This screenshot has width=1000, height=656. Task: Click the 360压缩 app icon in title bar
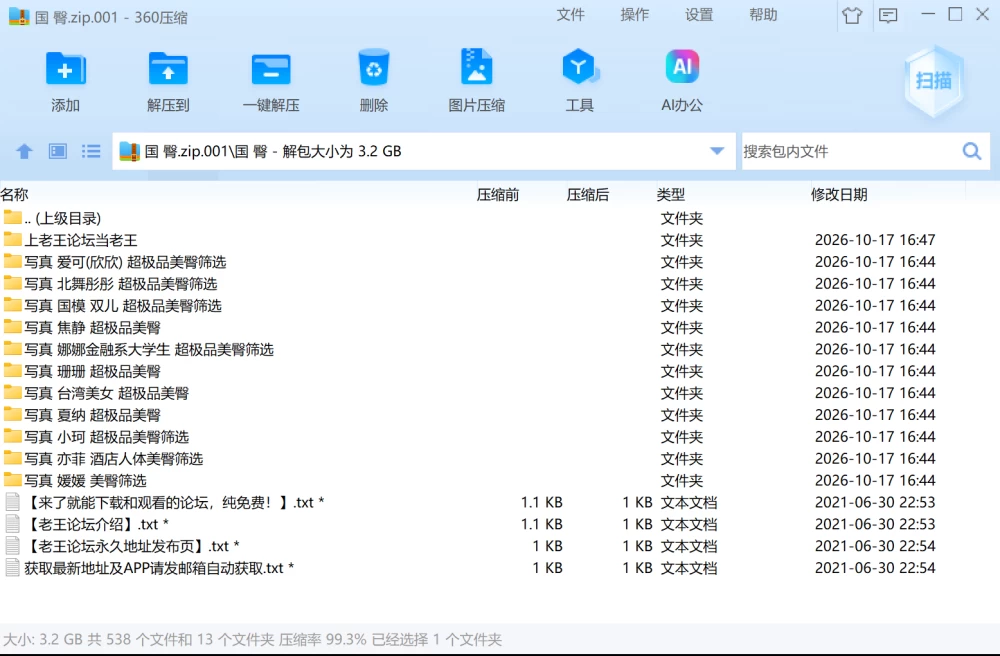(x=18, y=16)
